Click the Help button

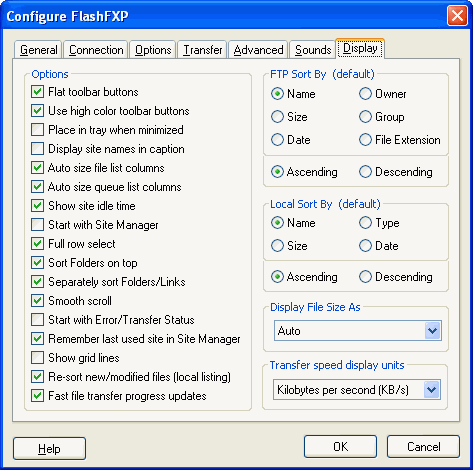(49, 449)
